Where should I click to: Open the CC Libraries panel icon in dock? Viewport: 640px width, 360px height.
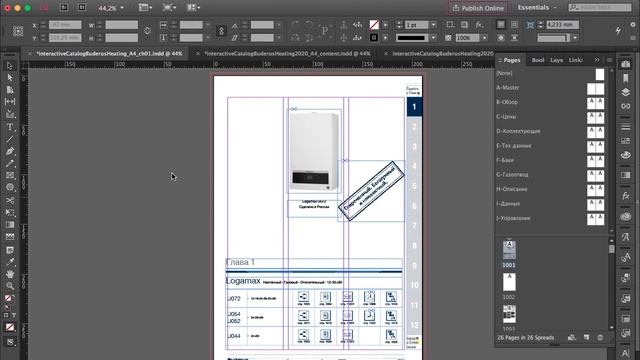coord(625,216)
